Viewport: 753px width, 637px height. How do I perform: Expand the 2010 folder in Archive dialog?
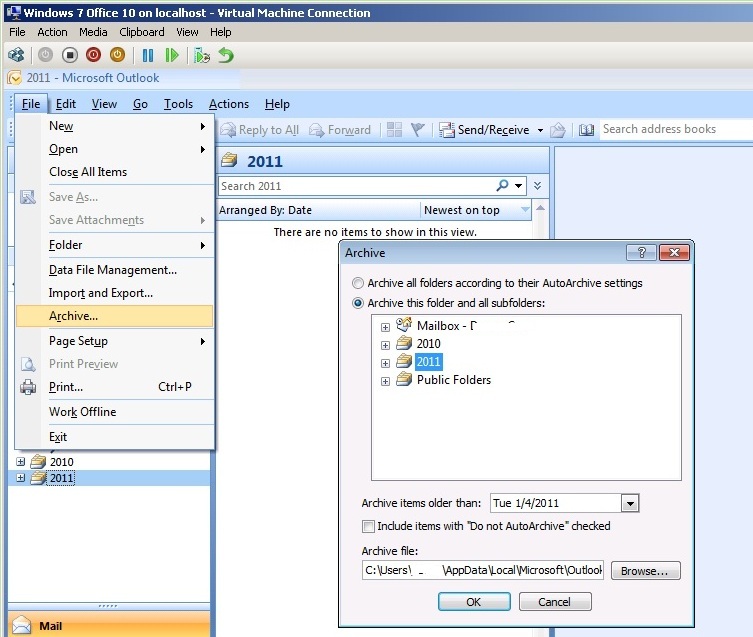tap(385, 345)
